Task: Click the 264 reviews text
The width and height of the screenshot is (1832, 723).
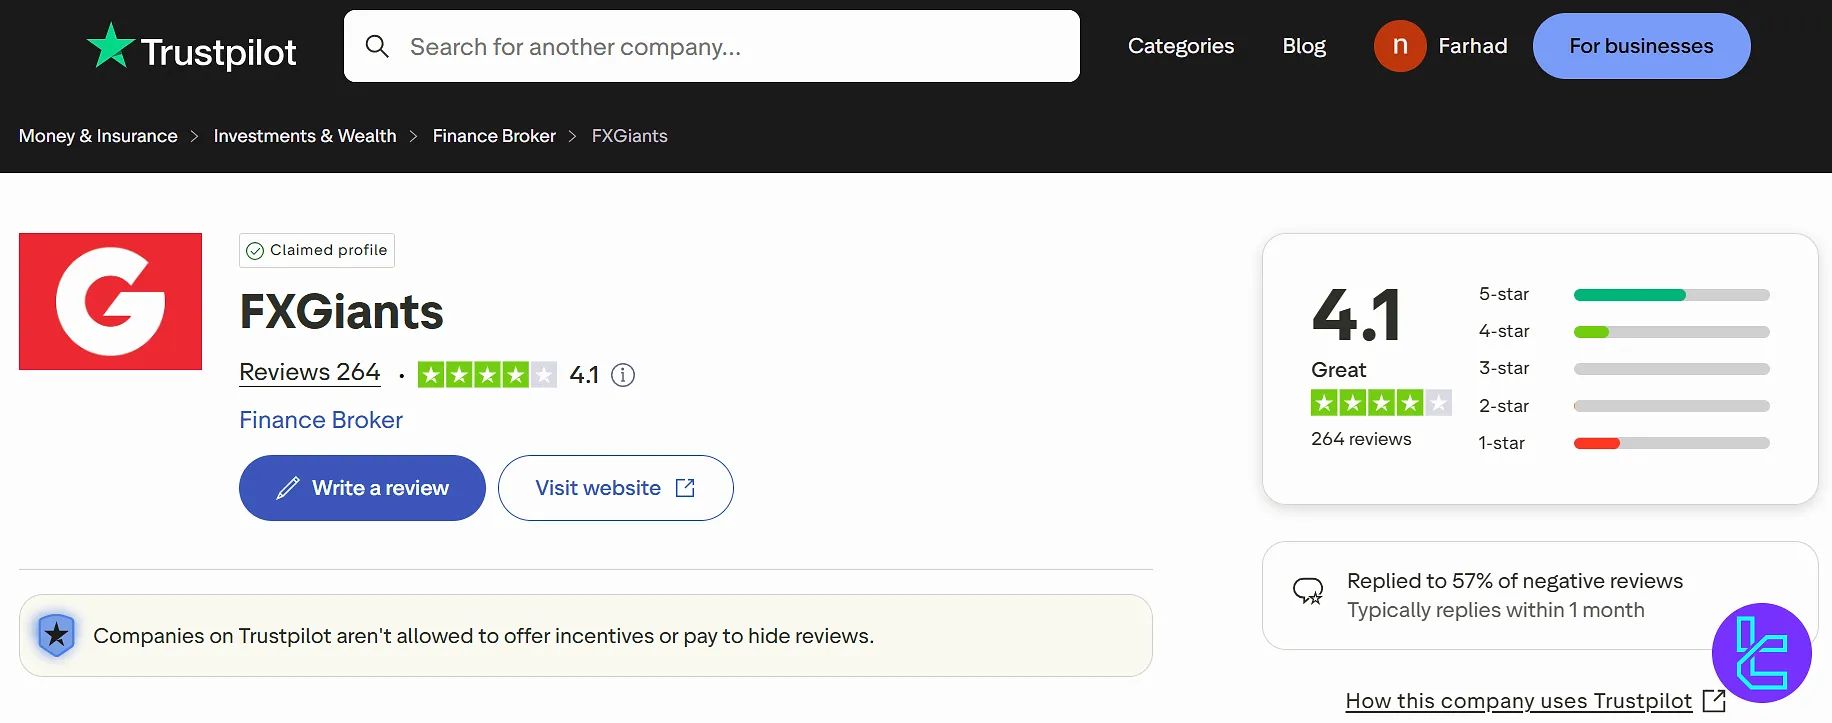Action: pyautogui.click(x=1361, y=439)
